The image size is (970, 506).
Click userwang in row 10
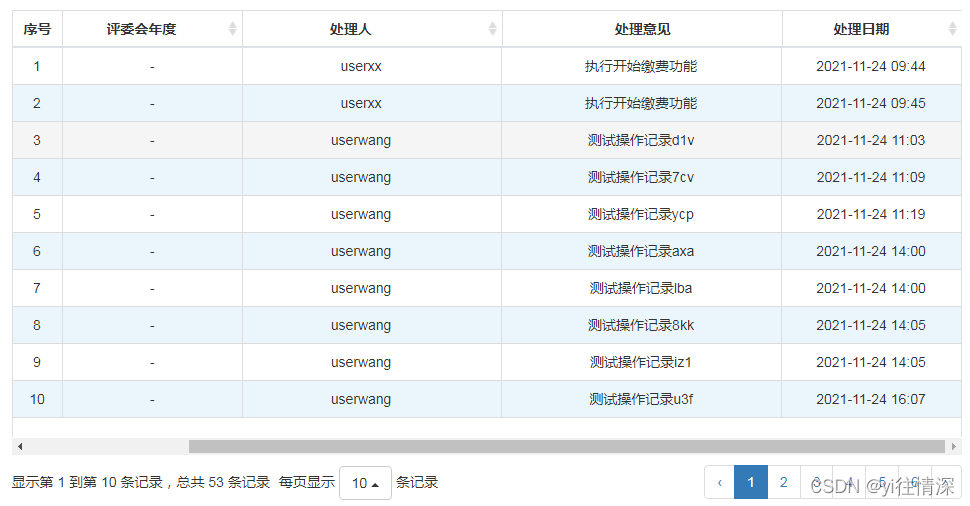pyautogui.click(x=361, y=400)
